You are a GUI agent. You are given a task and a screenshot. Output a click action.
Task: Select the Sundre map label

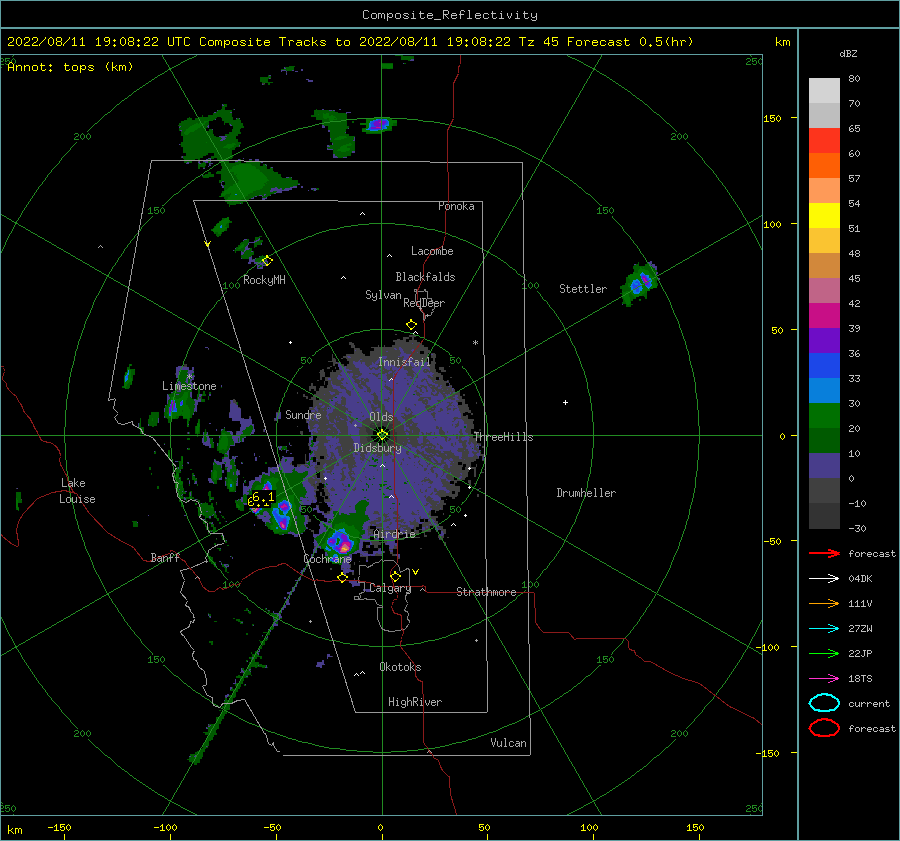click(x=303, y=414)
